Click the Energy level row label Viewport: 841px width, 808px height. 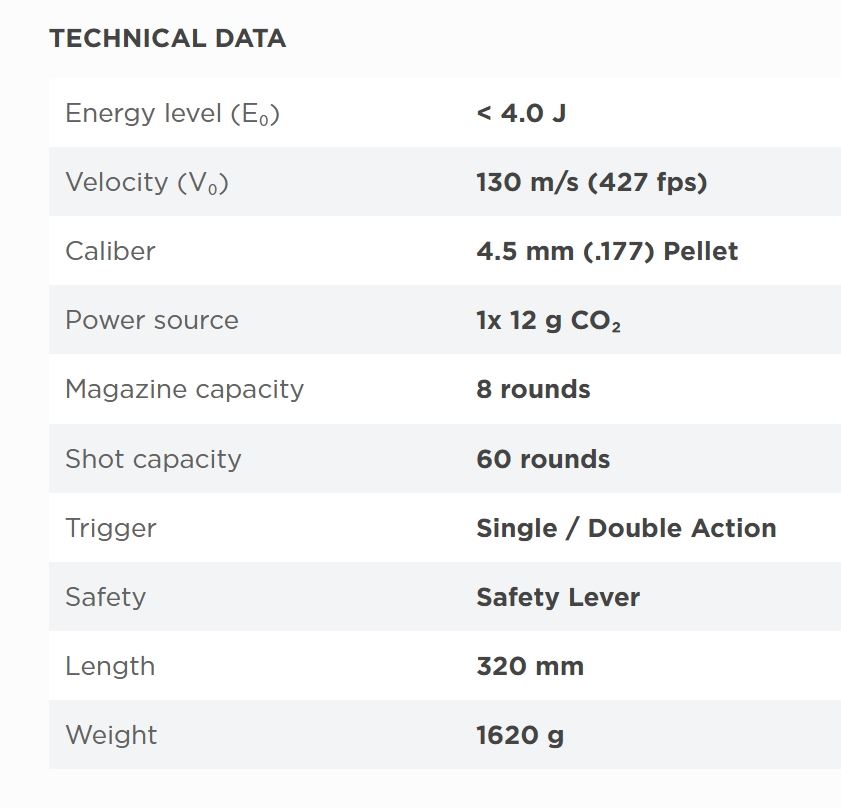[x=172, y=114]
